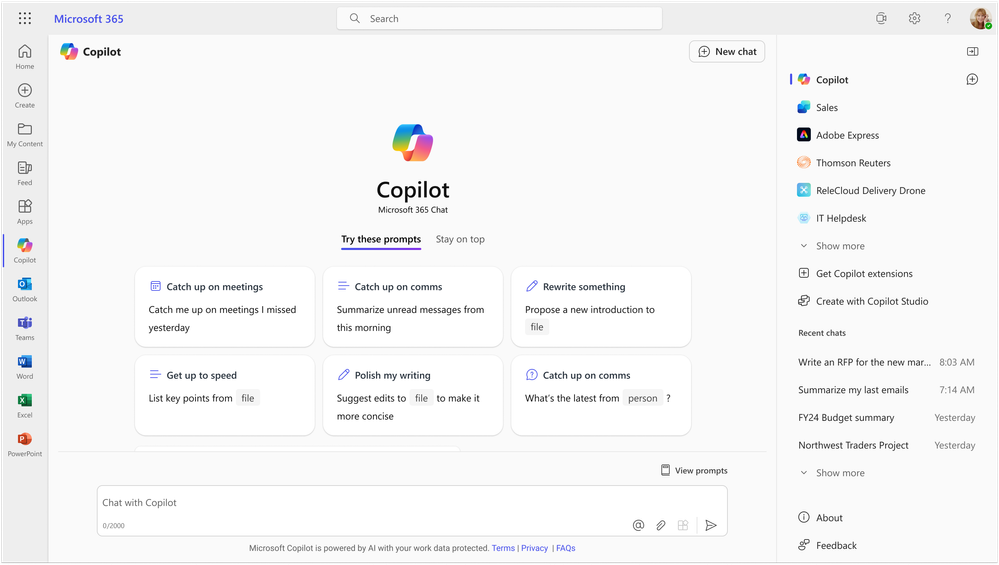Image resolution: width=999 pixels, height=565 pixels.
Task: Switch to Try these prompts tab
Action: [x=381, y=240]
